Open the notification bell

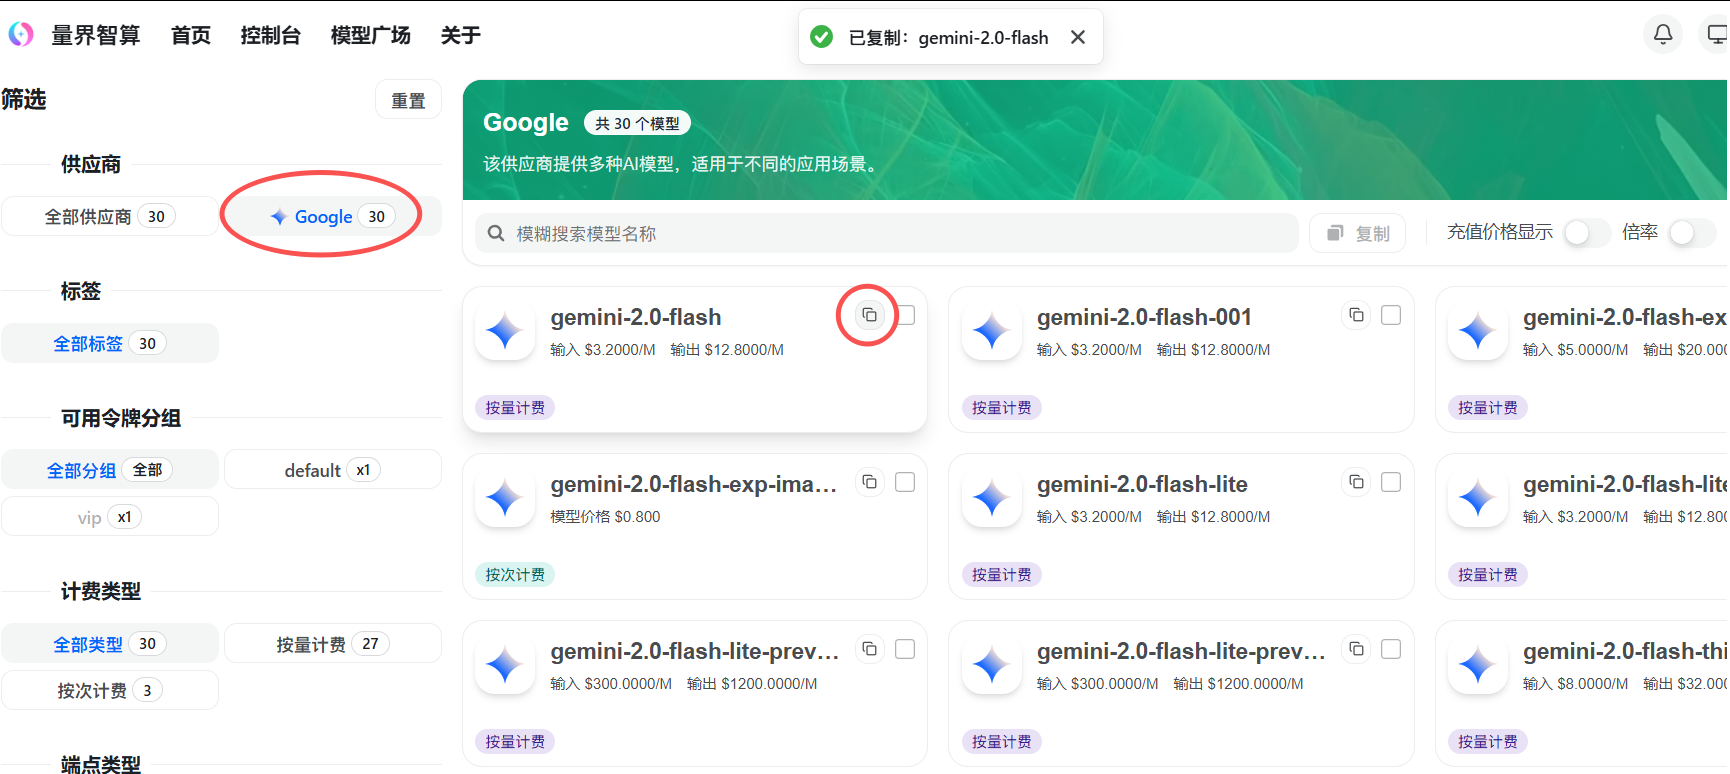pyautogui.click(x=1663, y=35)
